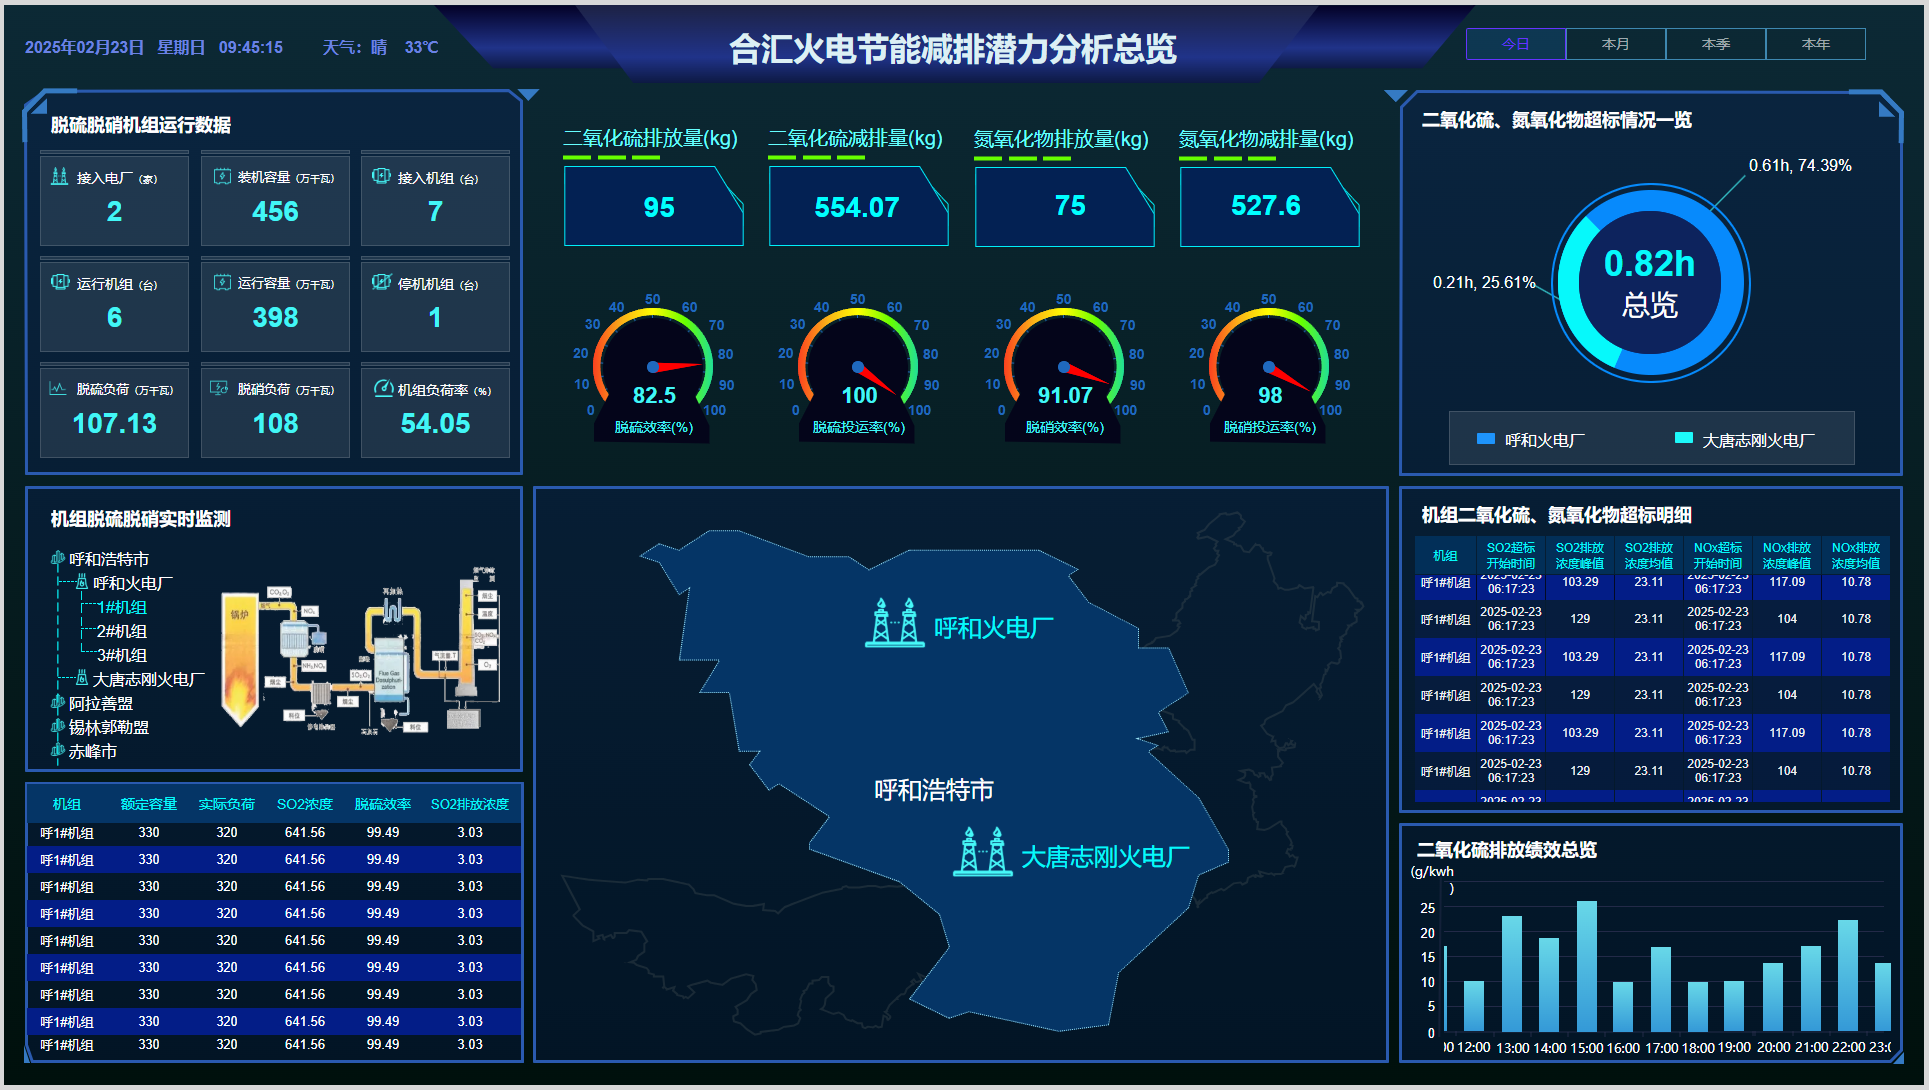Select the 2#机组 tree node
This screenshot has height=1090, width=1929.
122,631
